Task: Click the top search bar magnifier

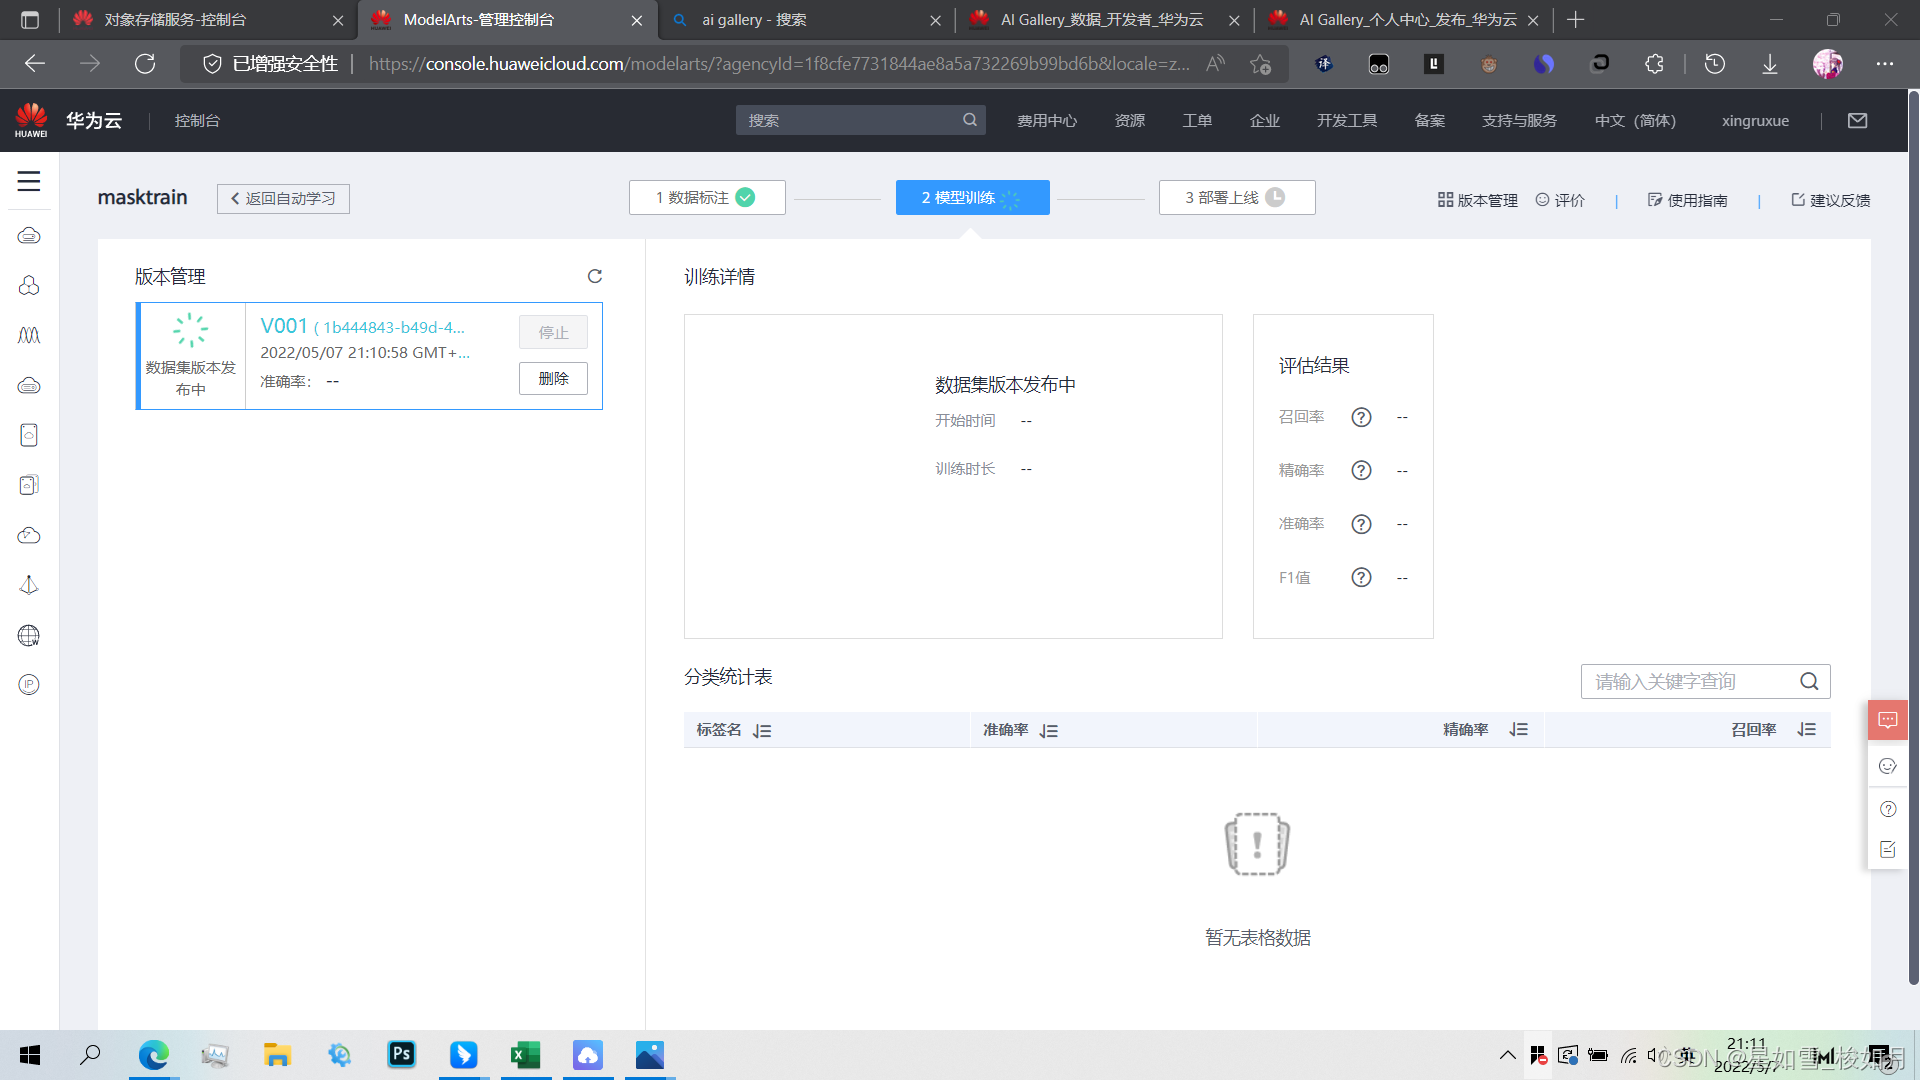Action: coord(970,120)
